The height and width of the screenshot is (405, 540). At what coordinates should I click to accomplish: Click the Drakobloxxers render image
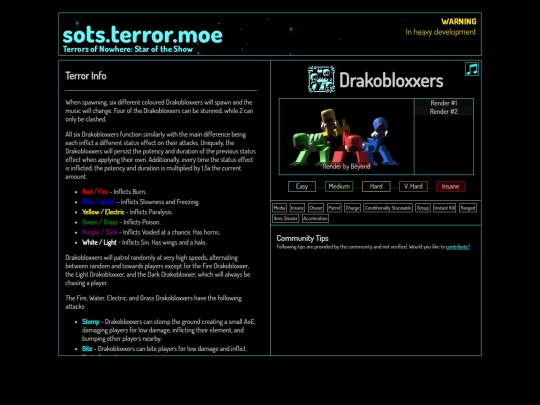point(346,137)
